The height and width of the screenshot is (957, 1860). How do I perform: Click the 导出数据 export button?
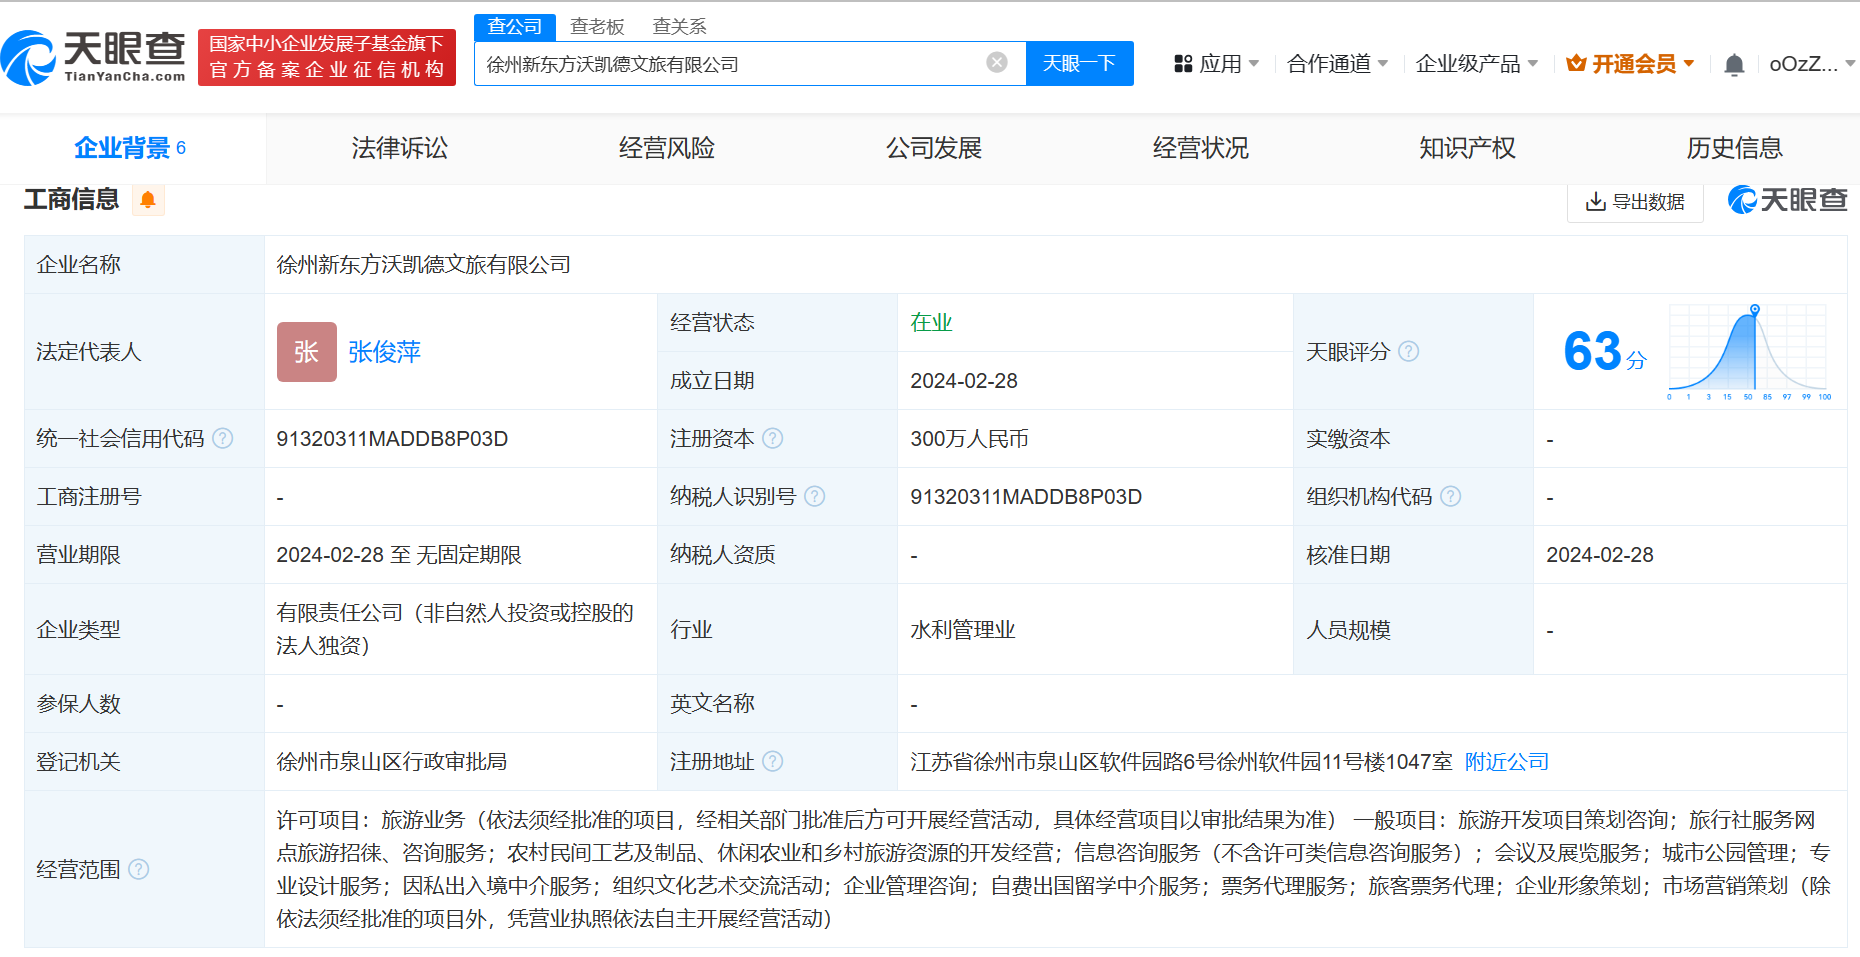(x=1635, y=202)
